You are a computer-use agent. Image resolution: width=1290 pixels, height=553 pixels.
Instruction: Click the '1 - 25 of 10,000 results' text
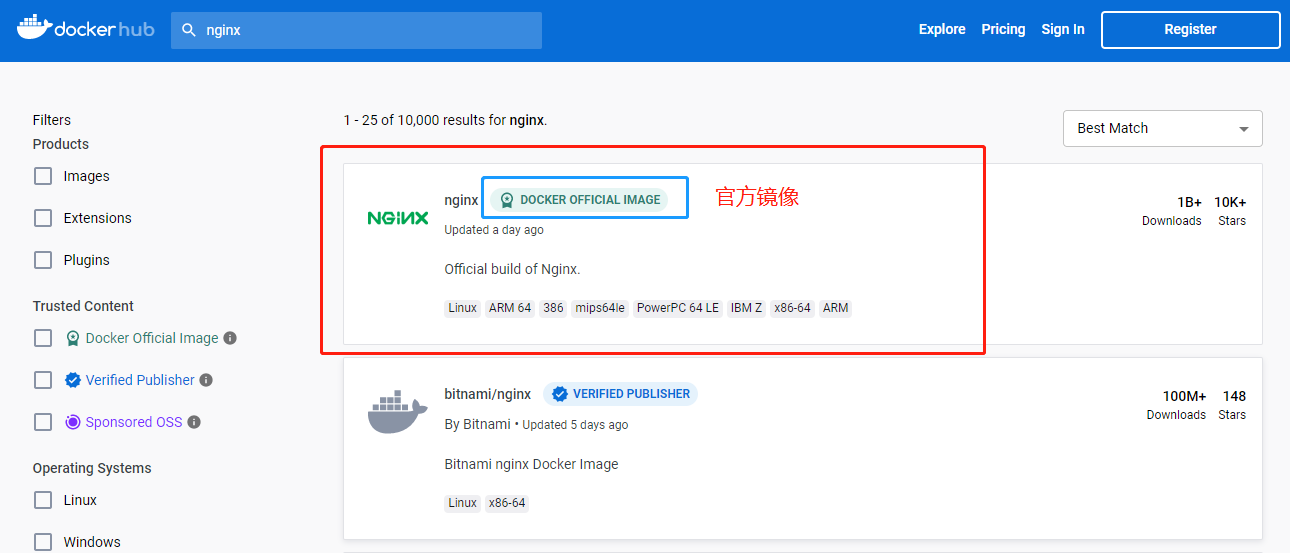[445, 120]
